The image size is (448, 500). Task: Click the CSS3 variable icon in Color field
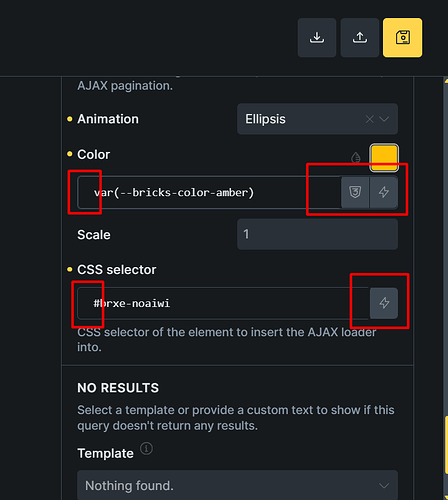point(355,192)
